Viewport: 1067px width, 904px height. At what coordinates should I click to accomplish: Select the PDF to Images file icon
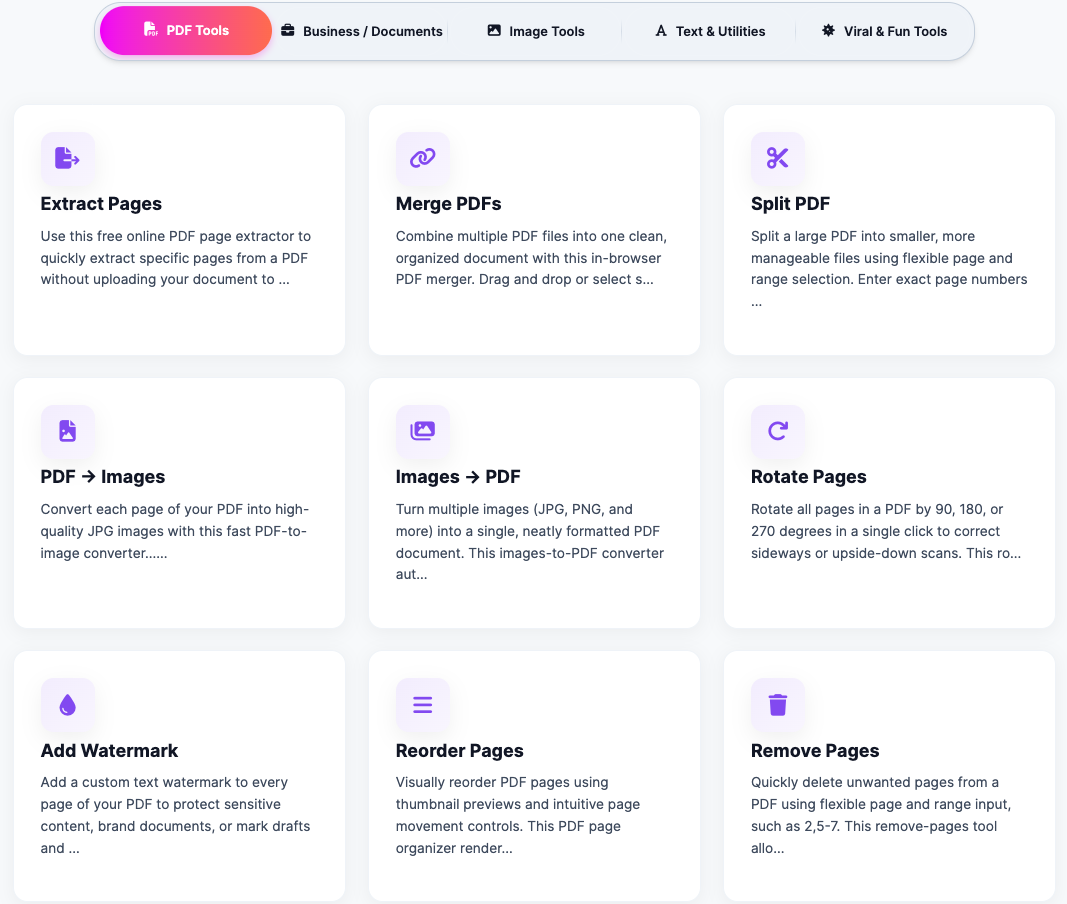(67, 431)
